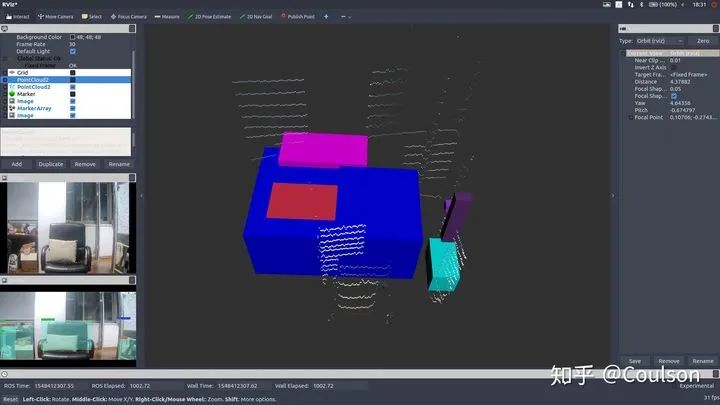The image size is (720, 405).
Task: Toggle the Default Light checkbox
Action: tap(73, 51)
